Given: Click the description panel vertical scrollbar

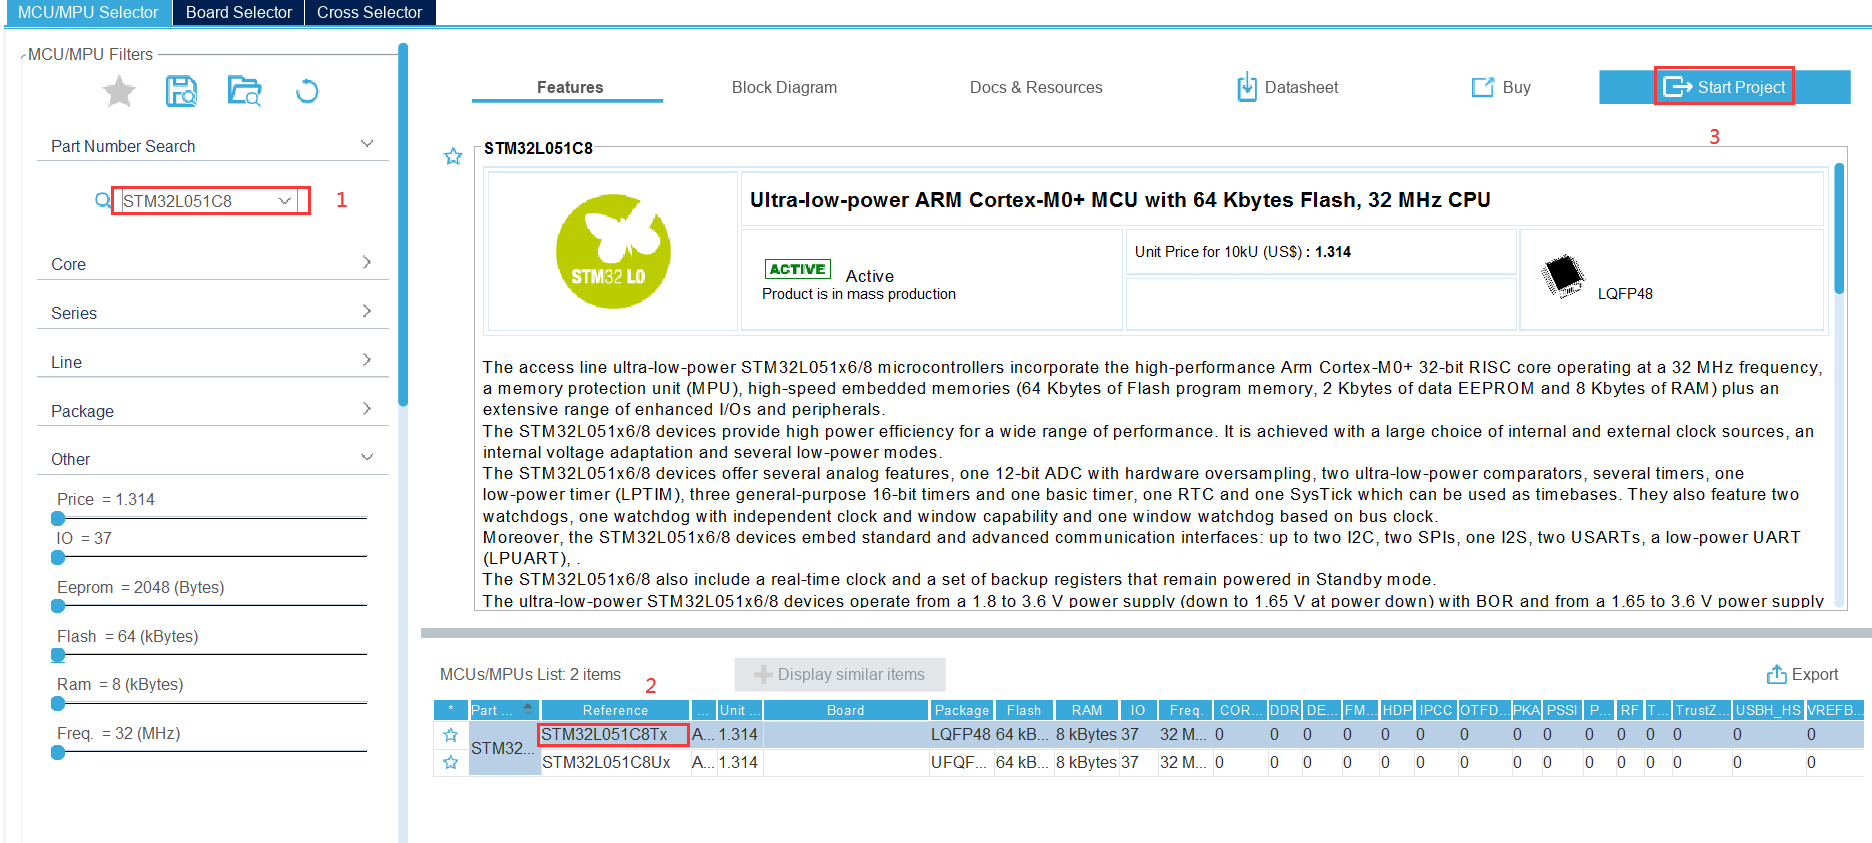Looking at the screenshot, I should (x=1839, y=228).
